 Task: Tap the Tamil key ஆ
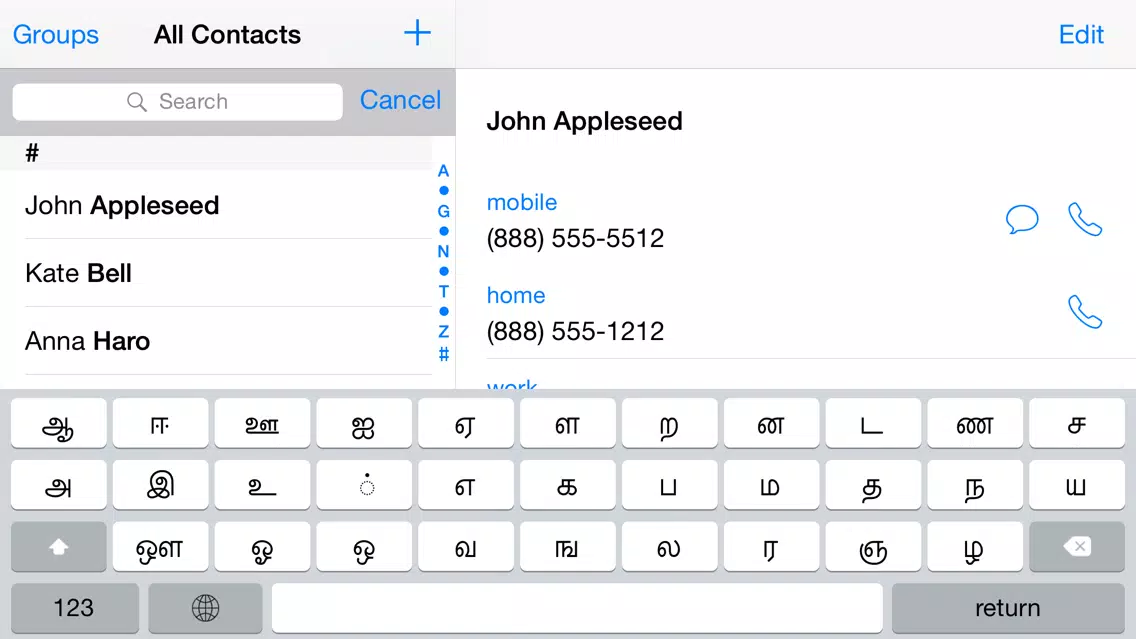(x=59, y=423)
